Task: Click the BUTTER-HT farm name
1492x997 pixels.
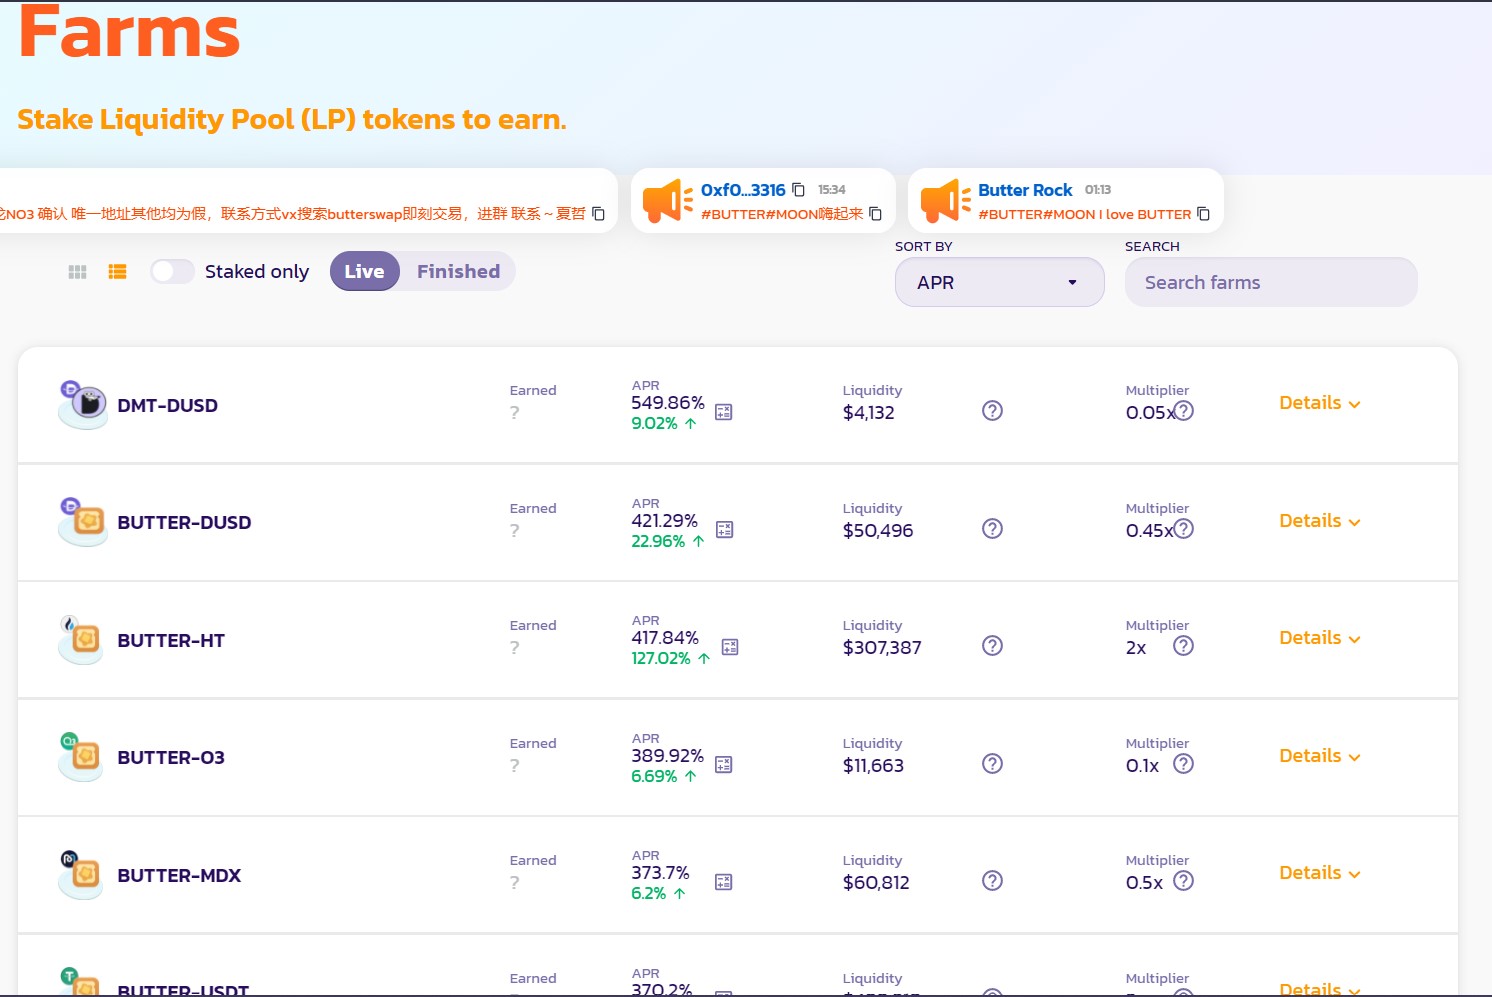Action: pyautogui.click(x=171, y=641)
